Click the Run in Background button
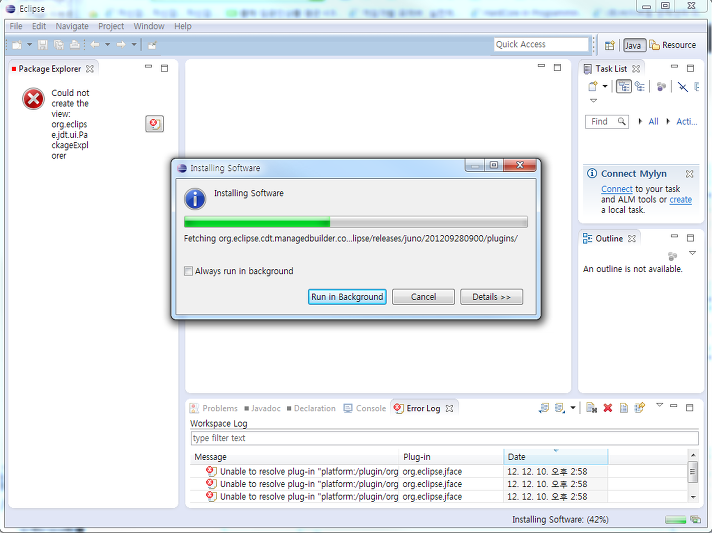The height and width of the screenshot is (533, 712). pyautogui.click(x=347, y=297)
